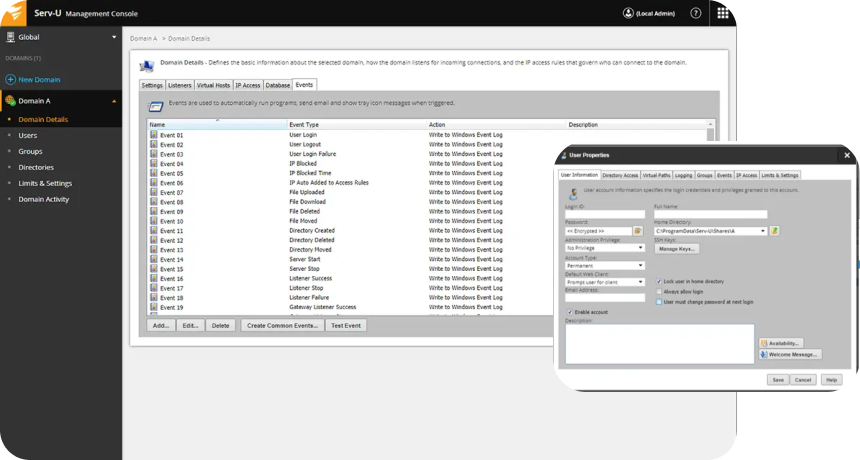860x460 pixels.
Task: Click the Availability... button
Action: tap(781, 343)
